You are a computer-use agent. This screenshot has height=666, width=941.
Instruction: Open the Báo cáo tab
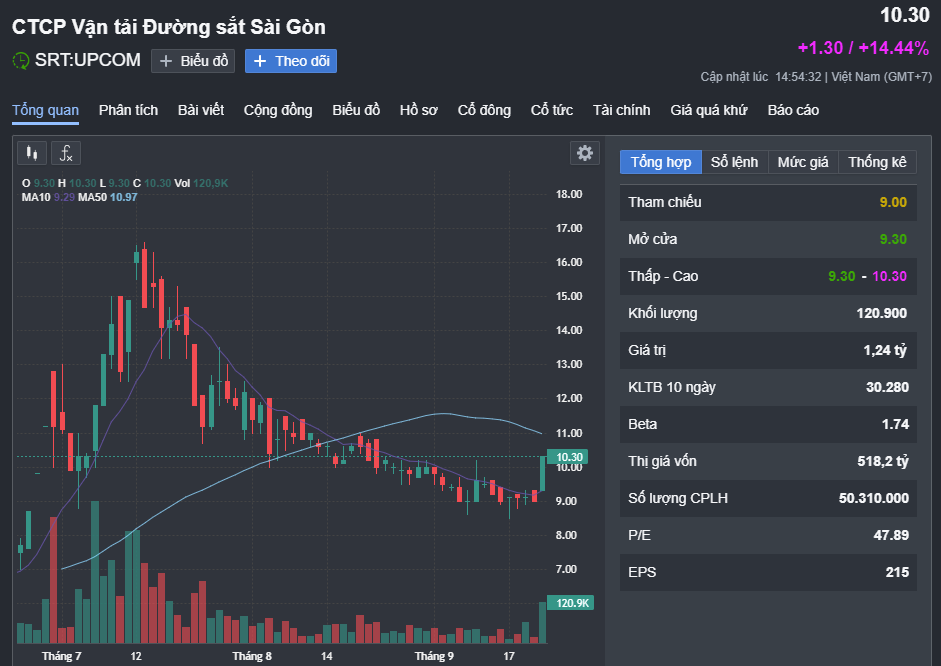pyautogui.click(x=793, y=110)
